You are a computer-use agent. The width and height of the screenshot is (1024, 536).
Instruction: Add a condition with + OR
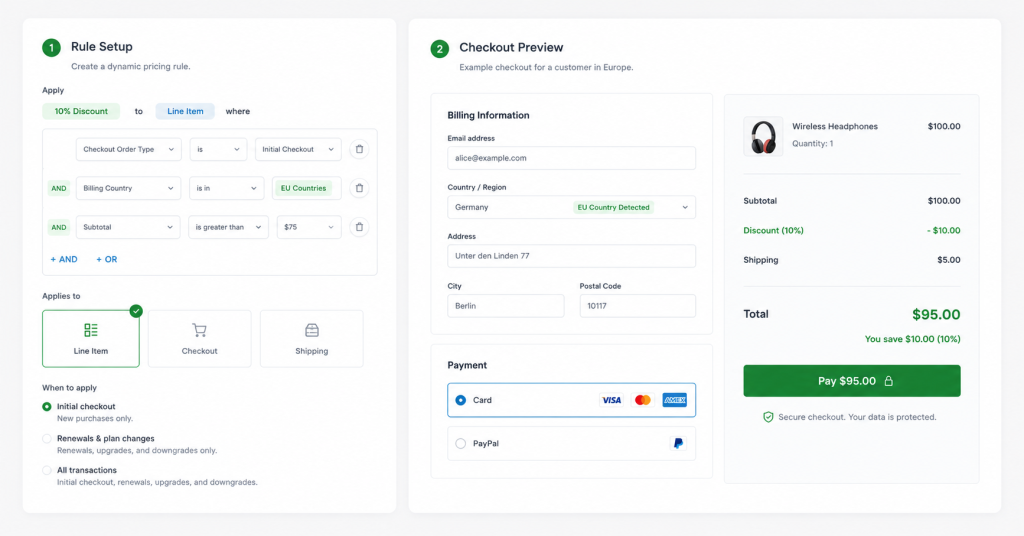pyautogui.click(x=106, y=259)
